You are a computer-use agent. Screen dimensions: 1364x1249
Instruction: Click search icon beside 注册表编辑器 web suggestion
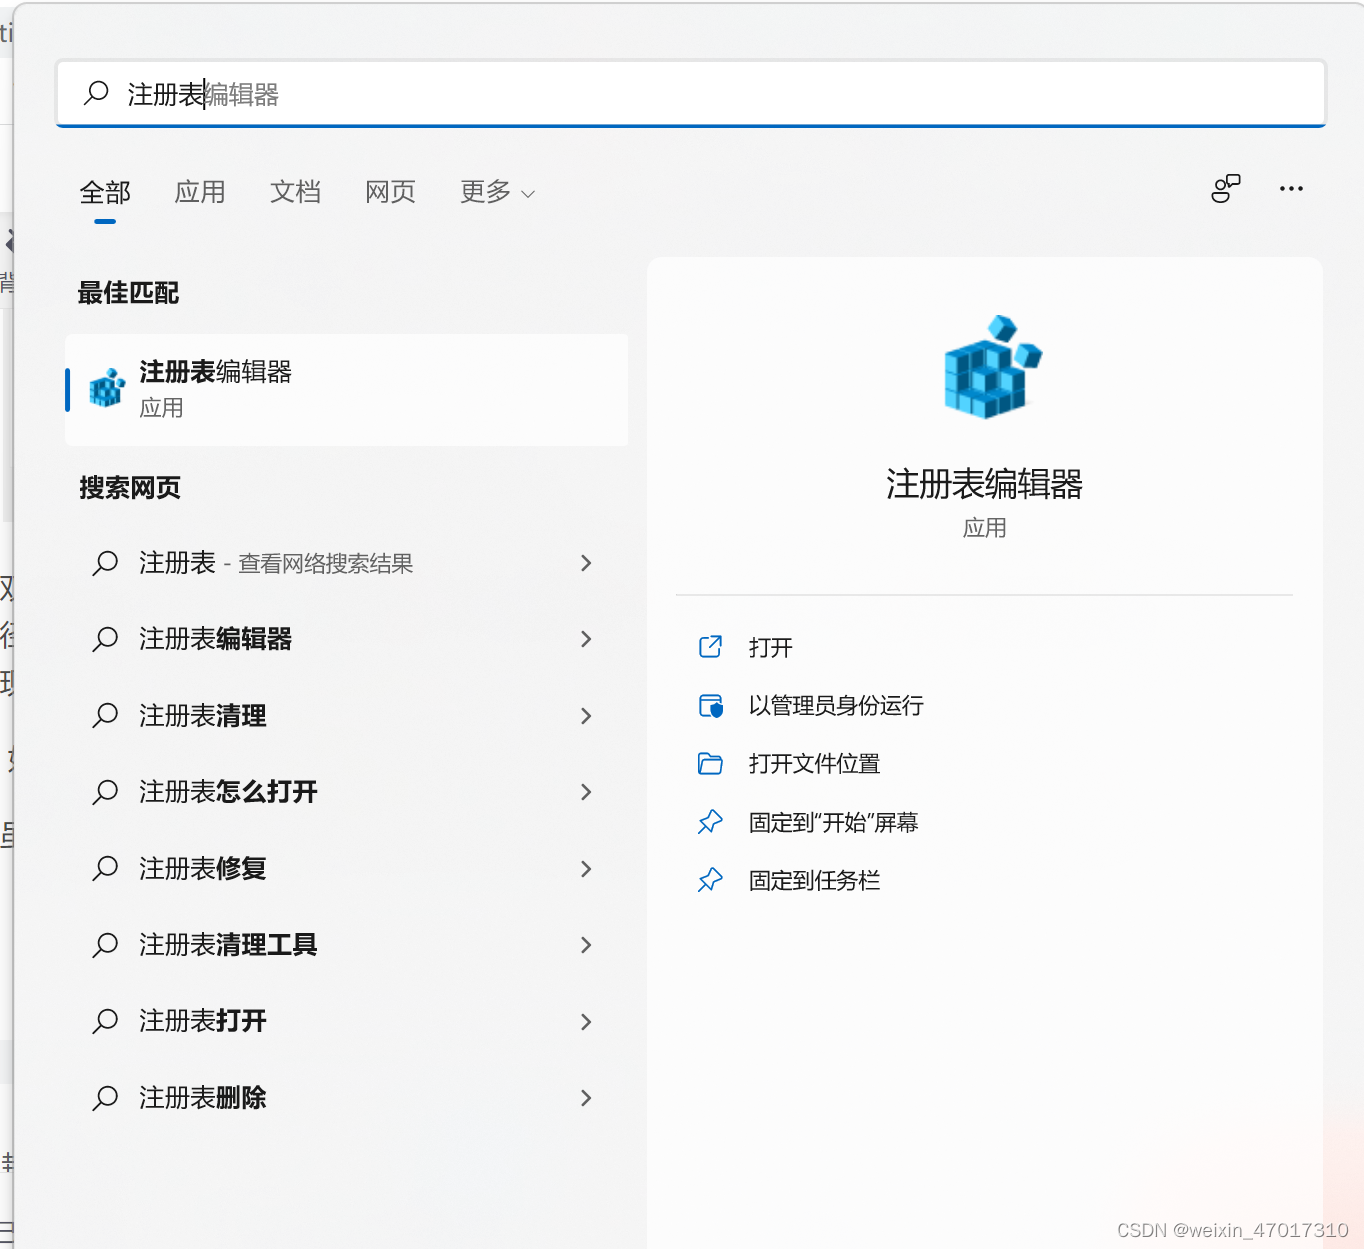105,639
